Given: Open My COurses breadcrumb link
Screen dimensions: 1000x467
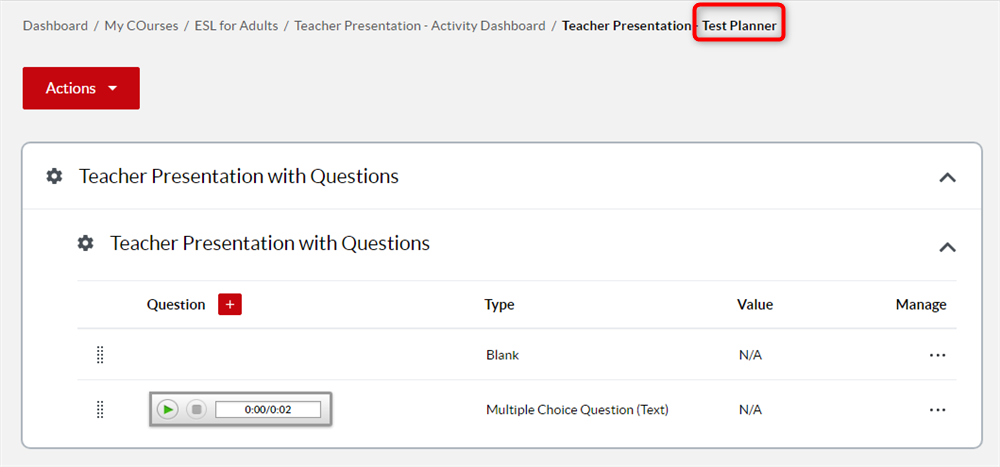Looking at the screenshot, I should pyautogui.click(x=140, y=25).
